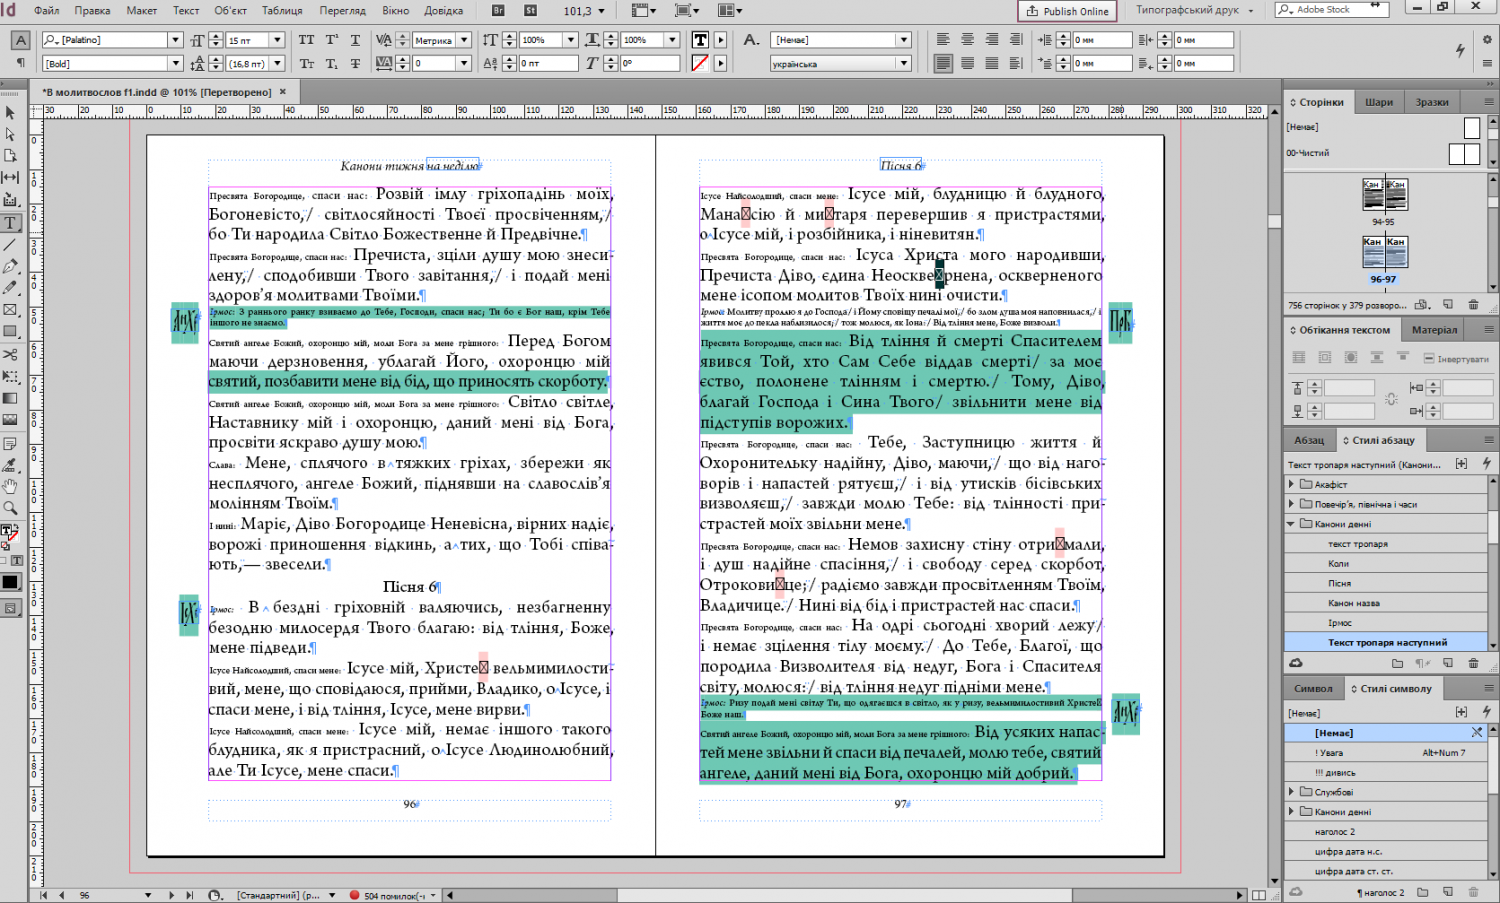The image size is (1500, 903).
Task: Open the Bold font style dropdown
Action: coord(175,63)
